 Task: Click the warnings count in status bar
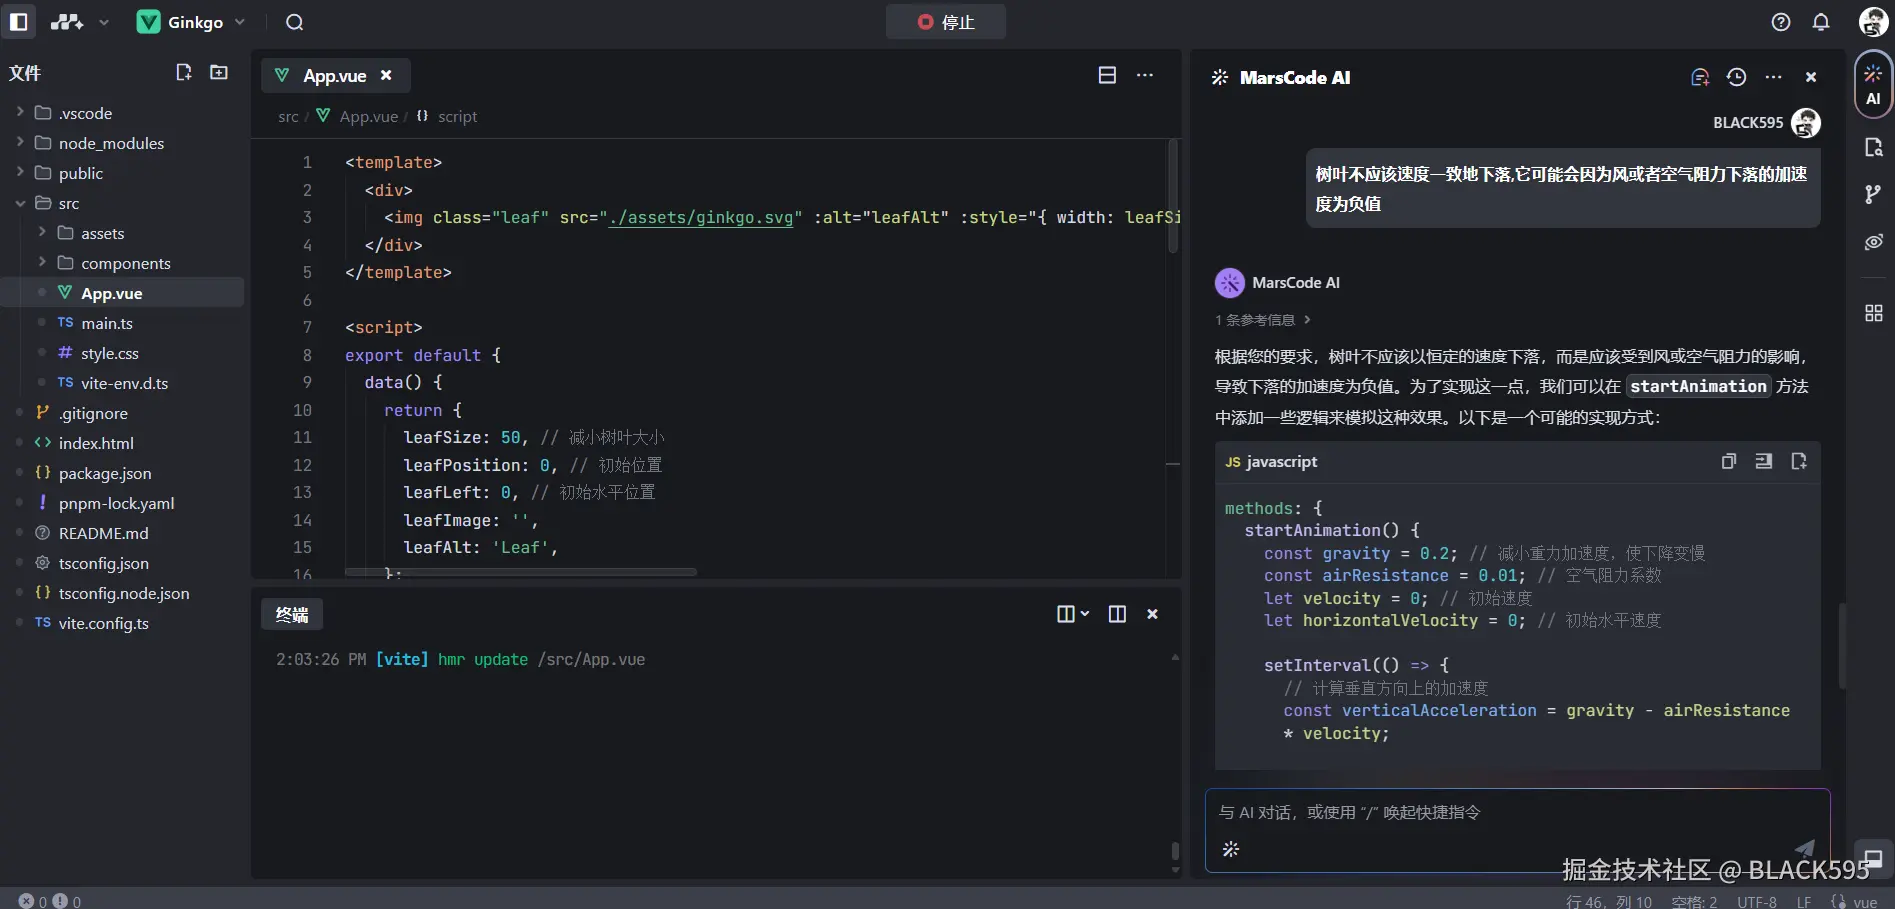click(x=67, y=901)
